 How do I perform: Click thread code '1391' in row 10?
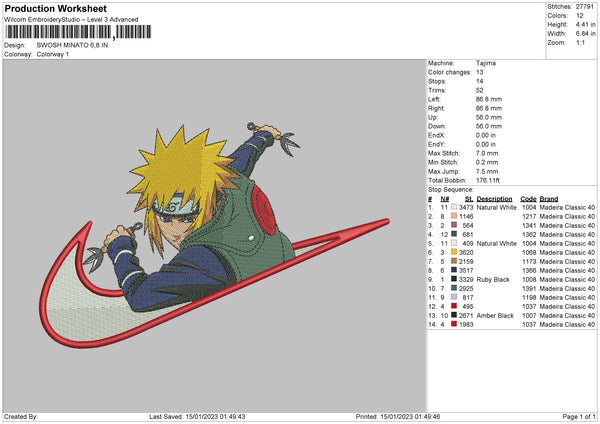(x=529, y=289)
